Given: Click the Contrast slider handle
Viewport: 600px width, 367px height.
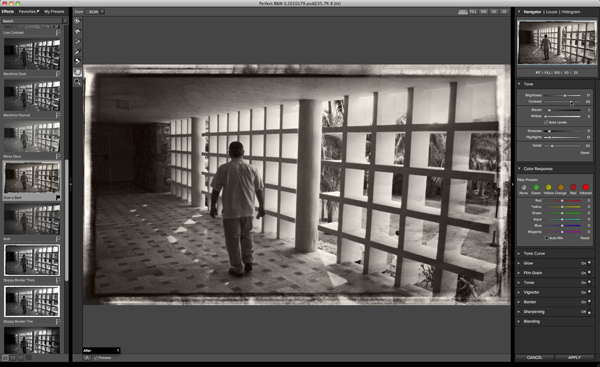Looking at the screenshot, I should (571, 102).
